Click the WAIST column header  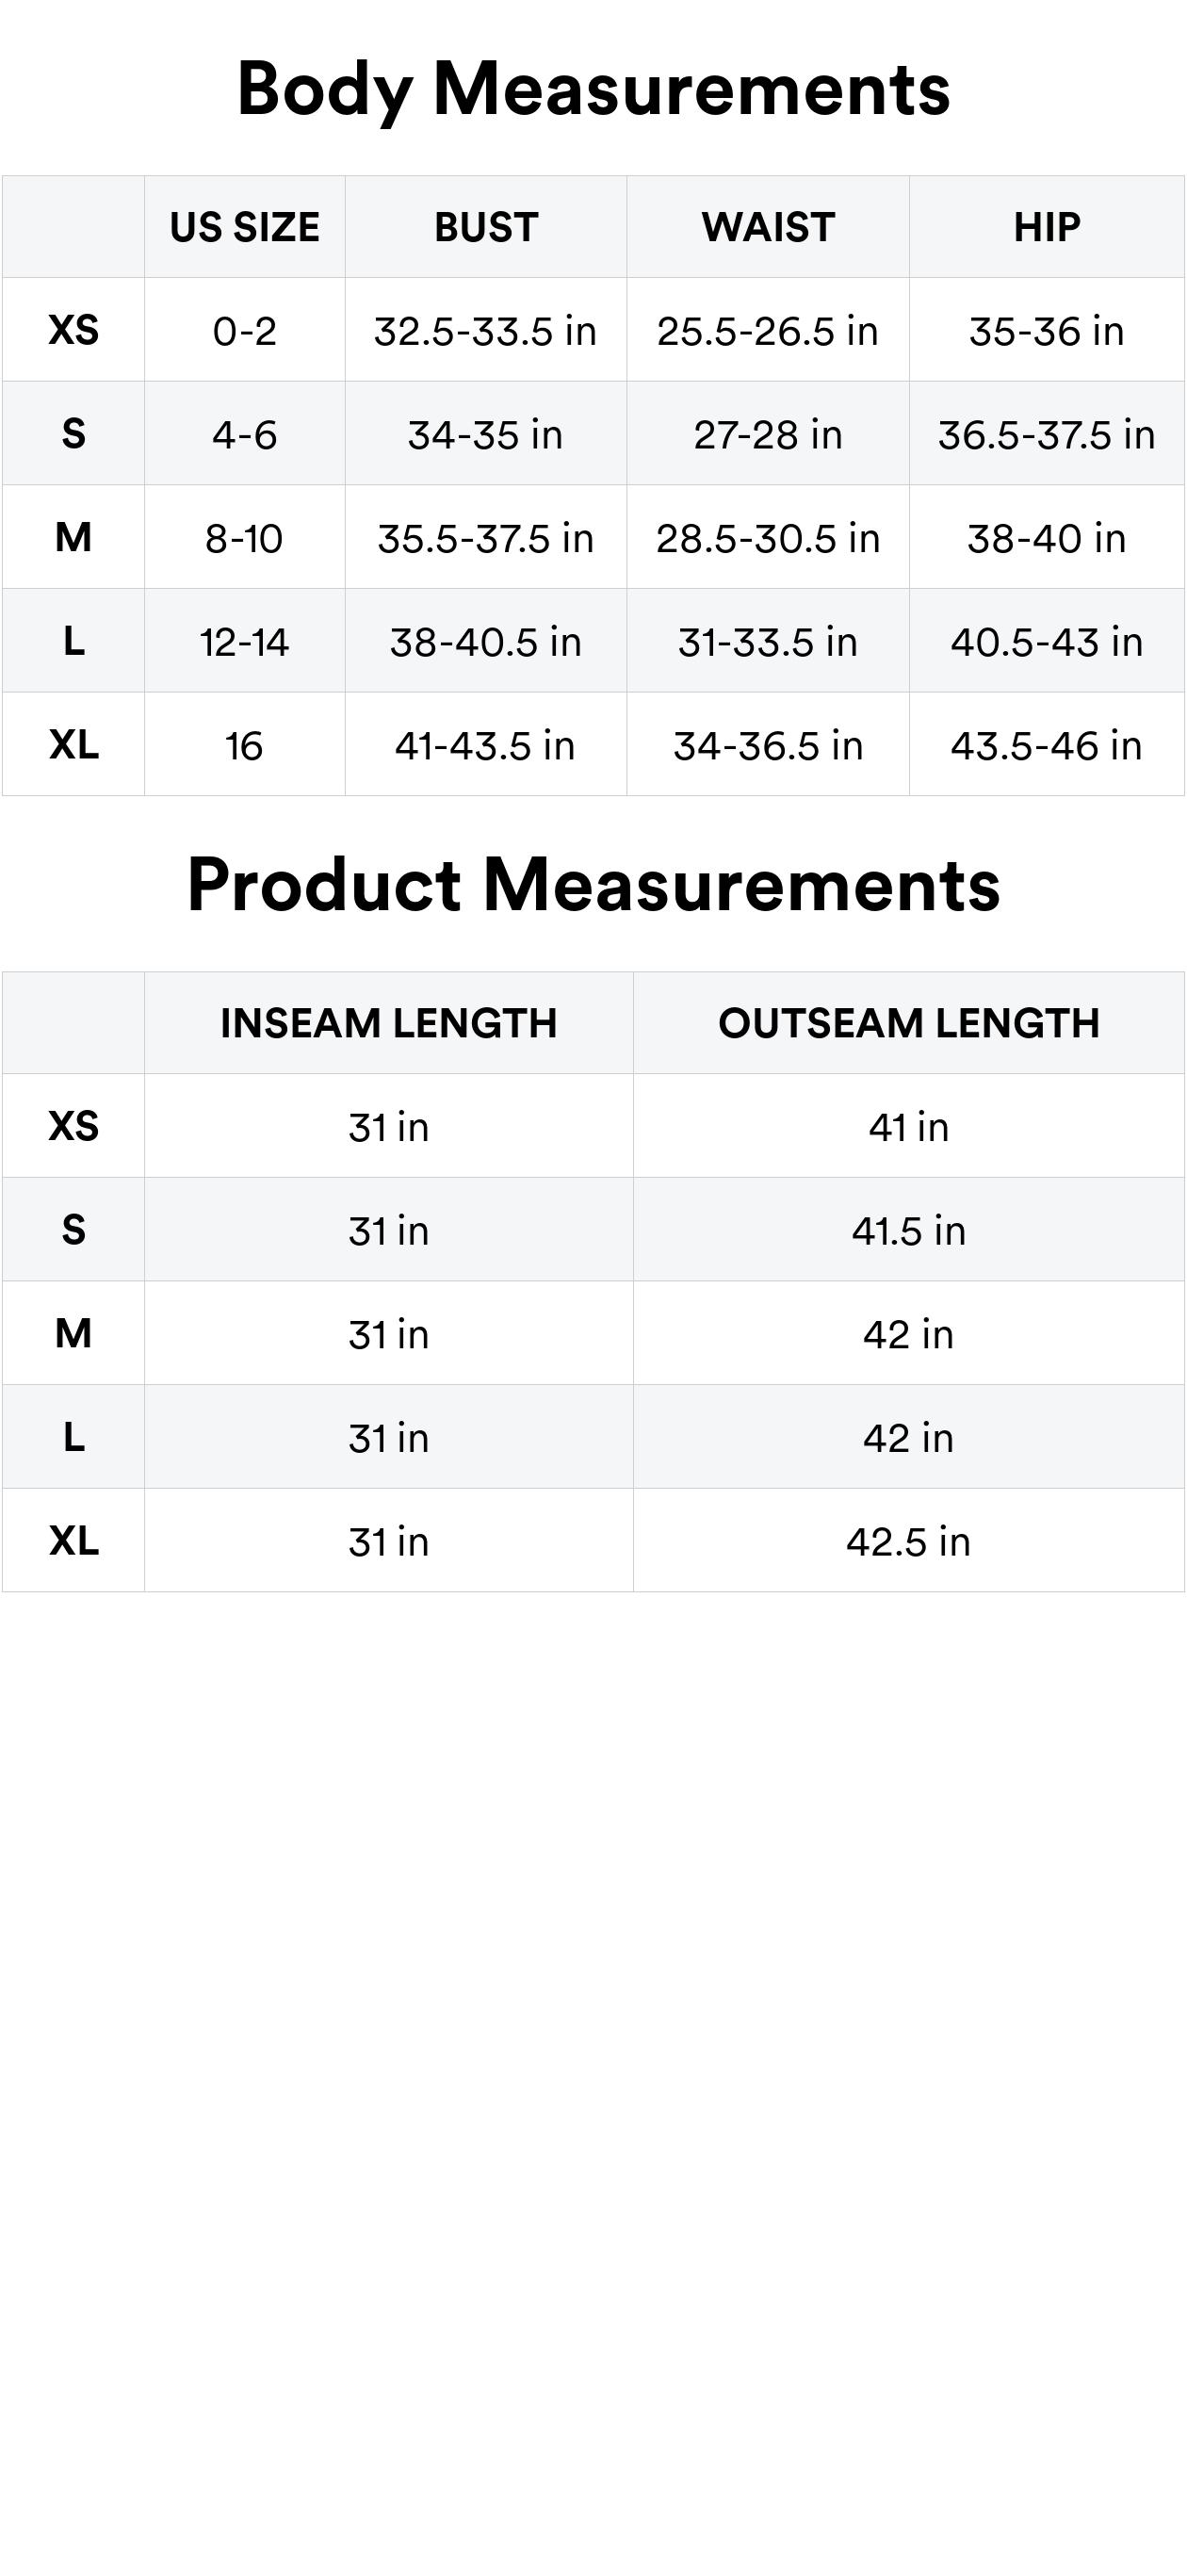(768, 227)
